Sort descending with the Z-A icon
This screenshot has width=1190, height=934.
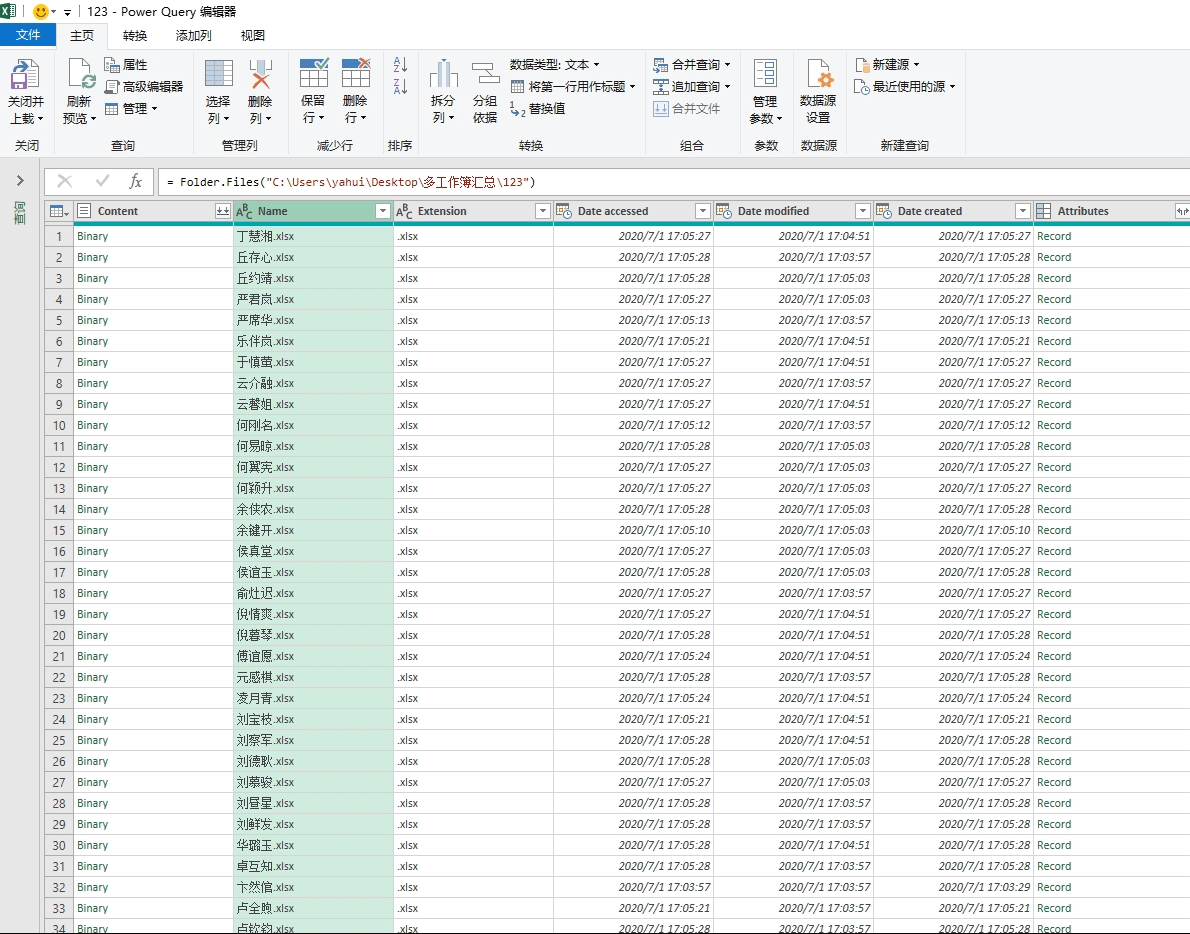400,86
